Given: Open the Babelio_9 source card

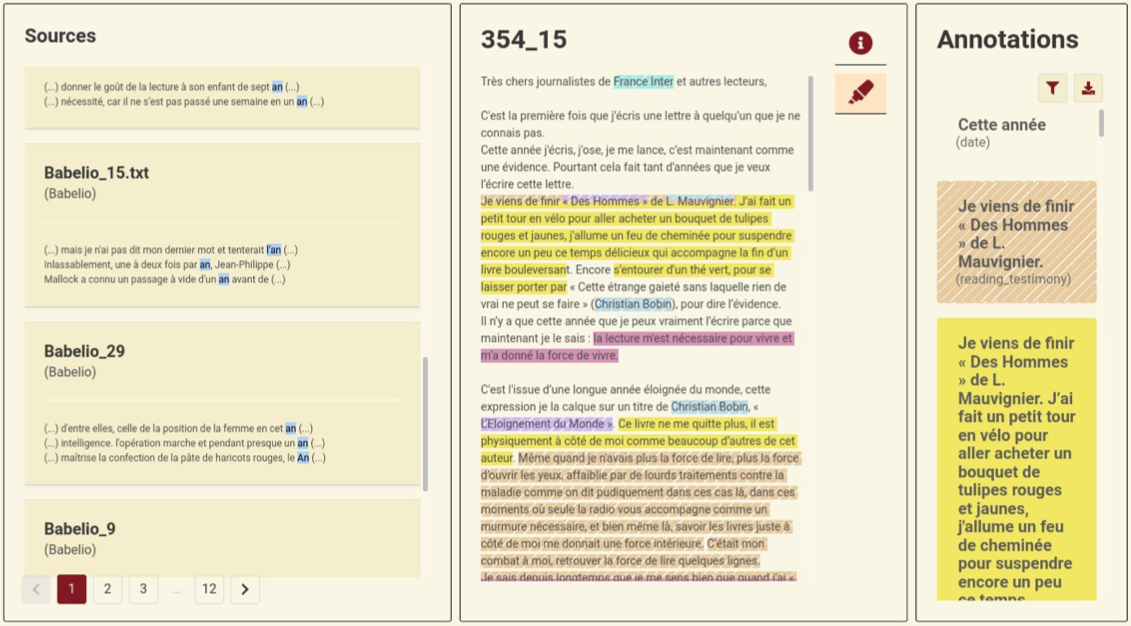Looking at the screenshot, I should point(79,529).
